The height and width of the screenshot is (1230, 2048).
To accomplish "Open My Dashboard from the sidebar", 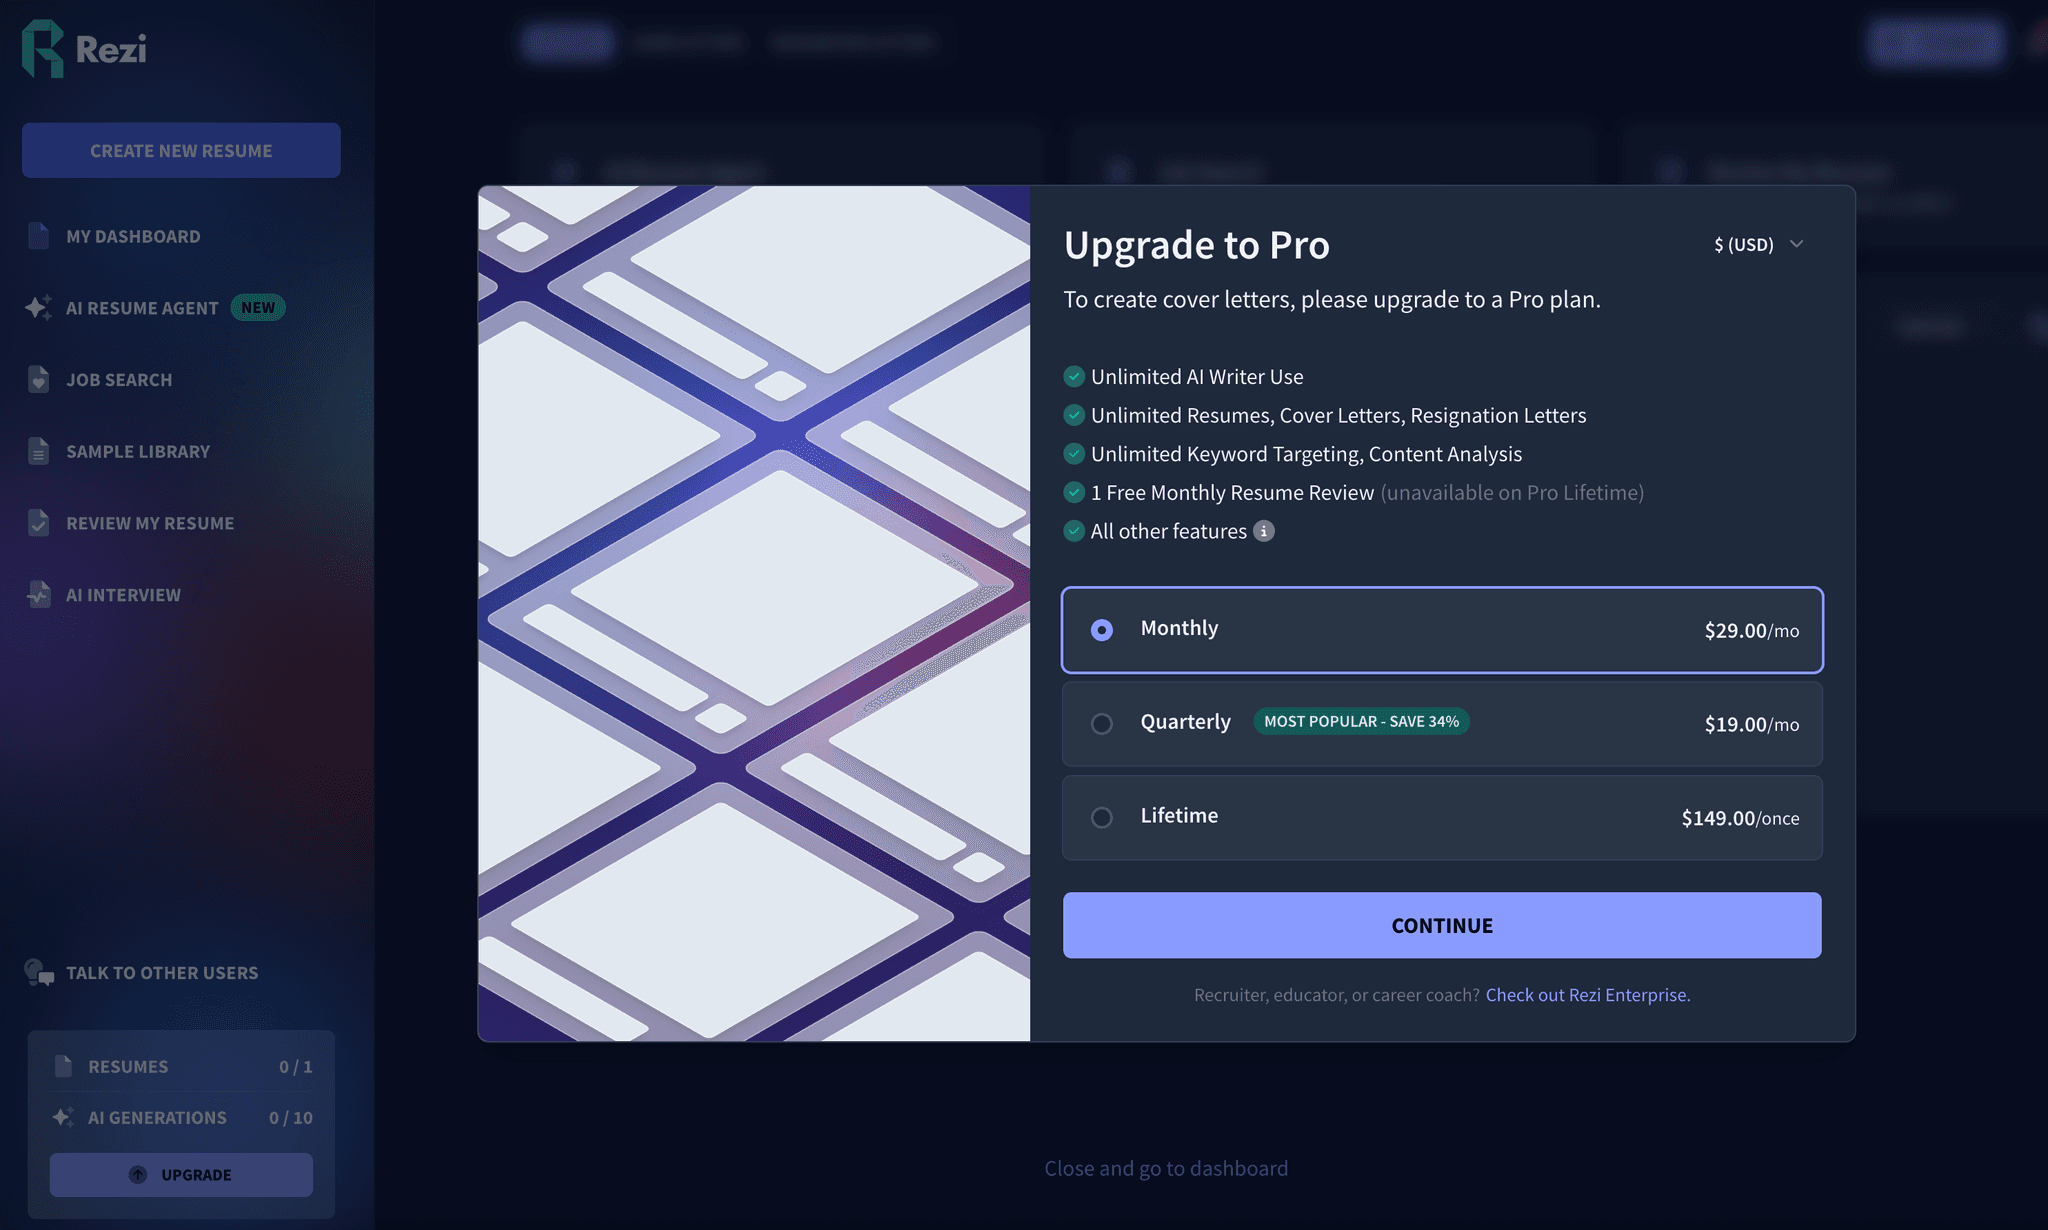I will 132,236.
